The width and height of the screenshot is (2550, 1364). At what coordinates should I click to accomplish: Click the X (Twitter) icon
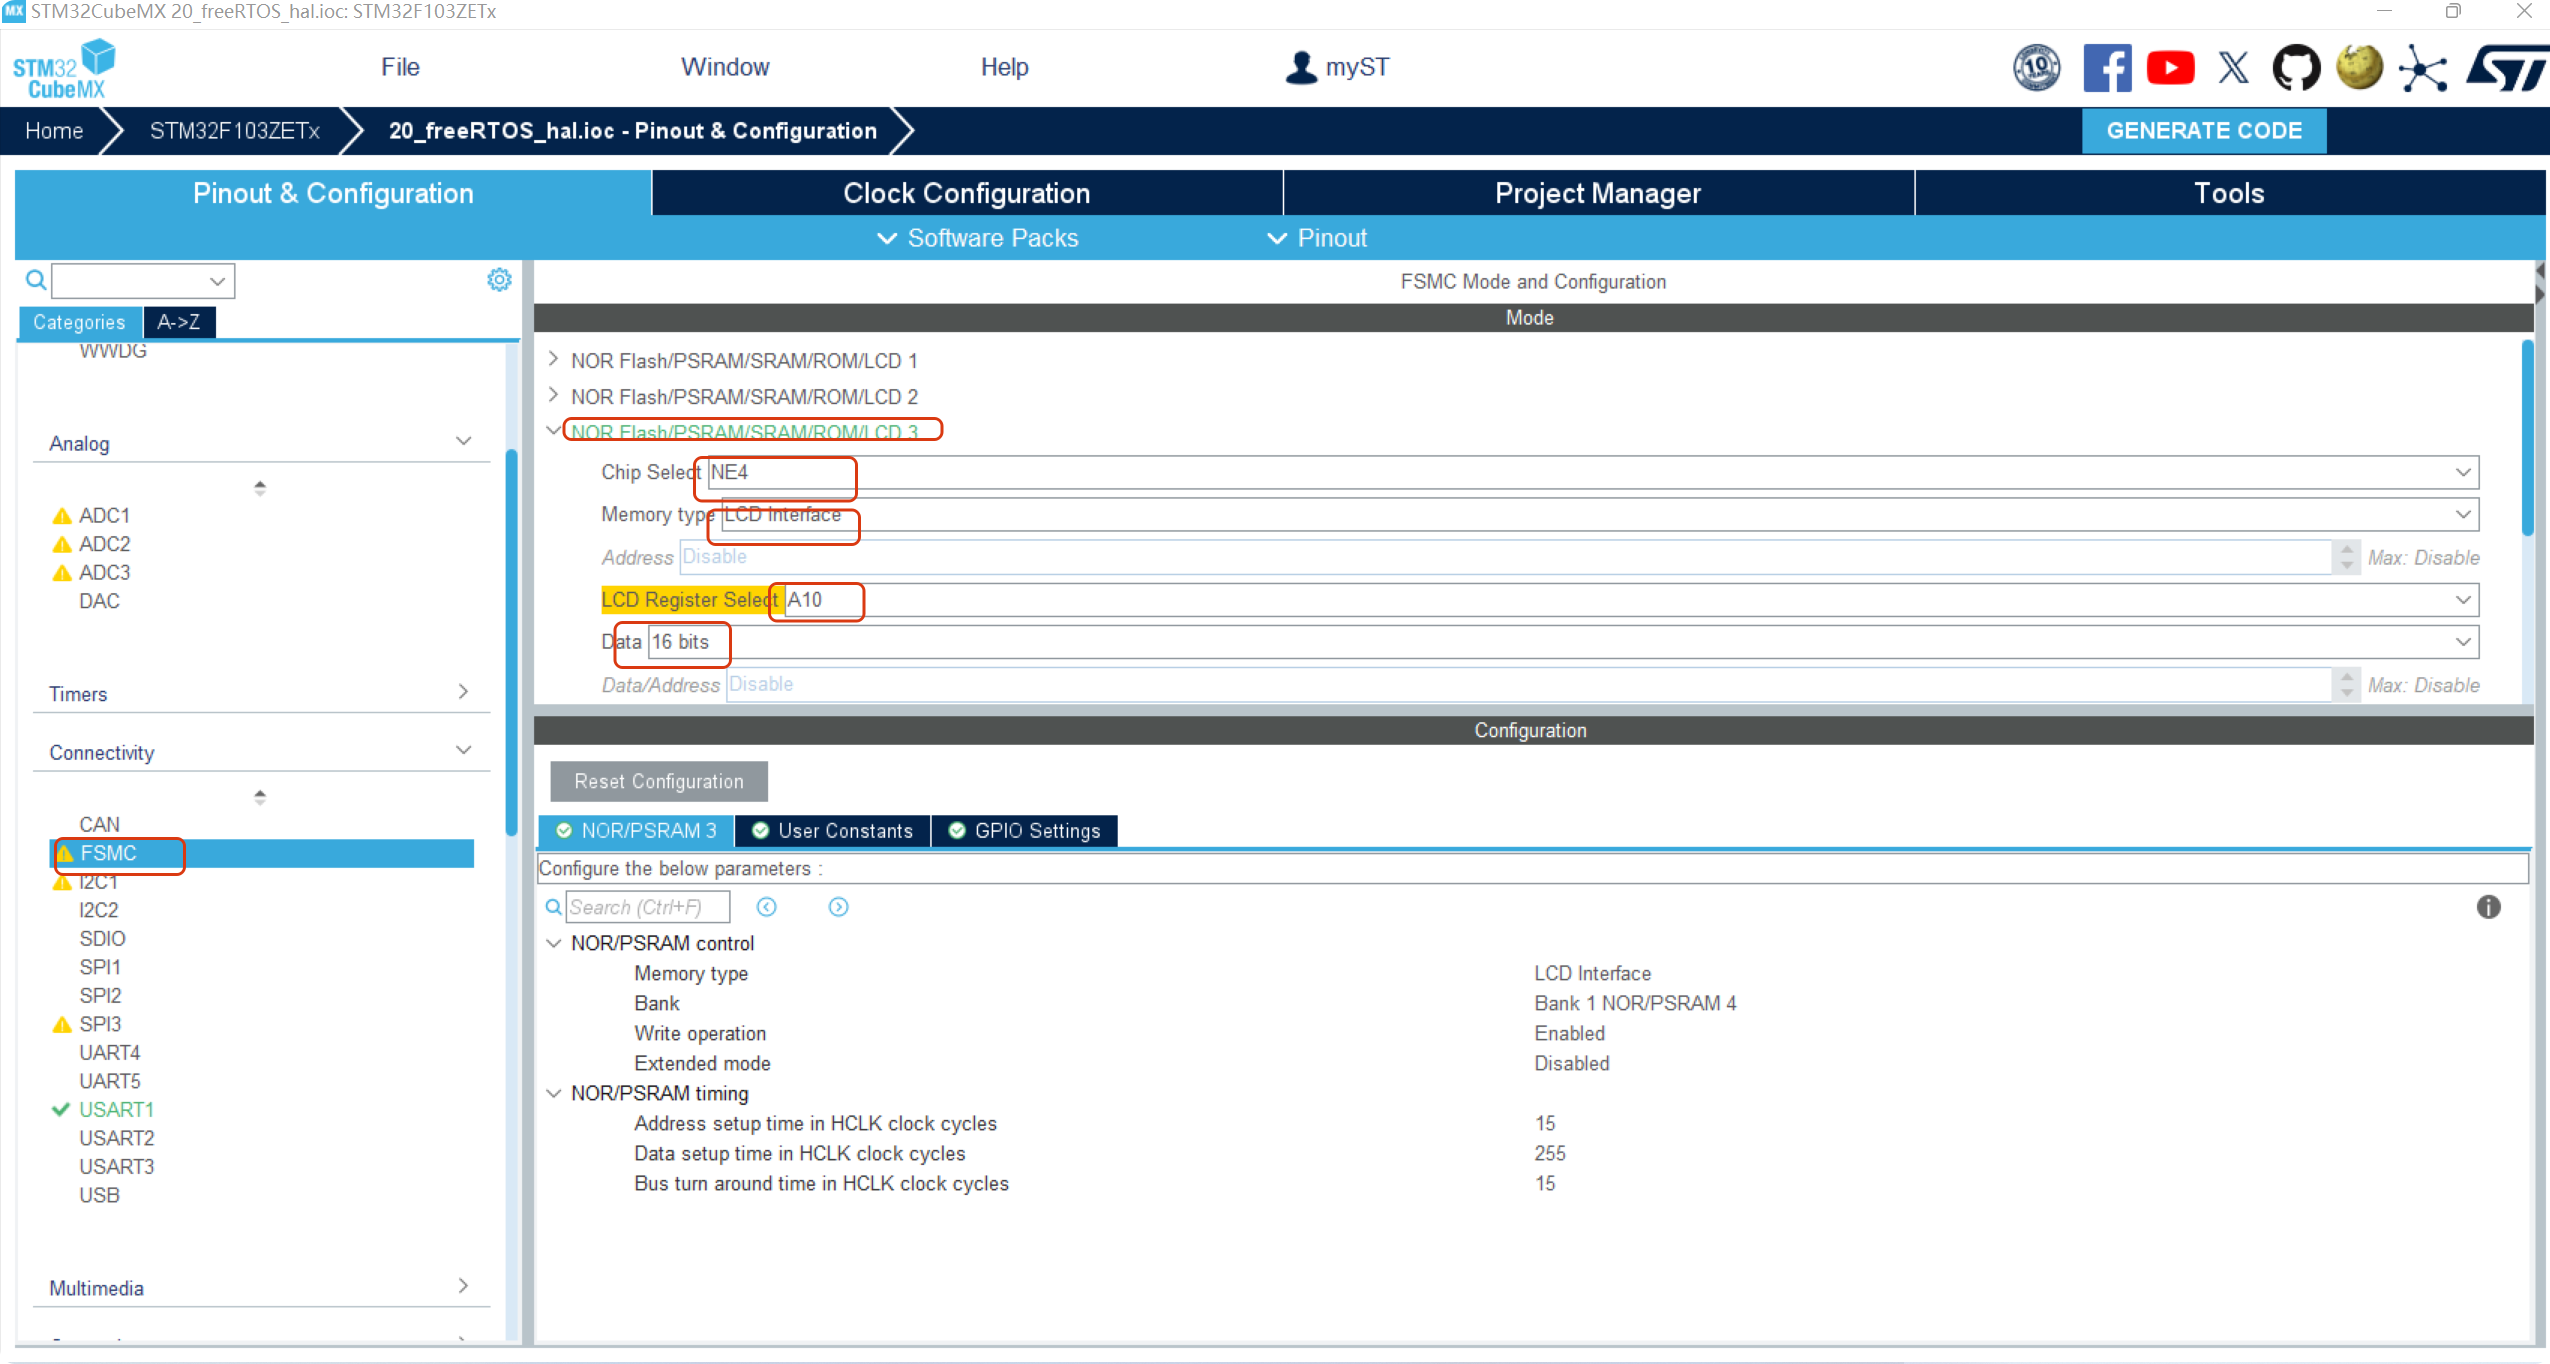coord(2233,68)
